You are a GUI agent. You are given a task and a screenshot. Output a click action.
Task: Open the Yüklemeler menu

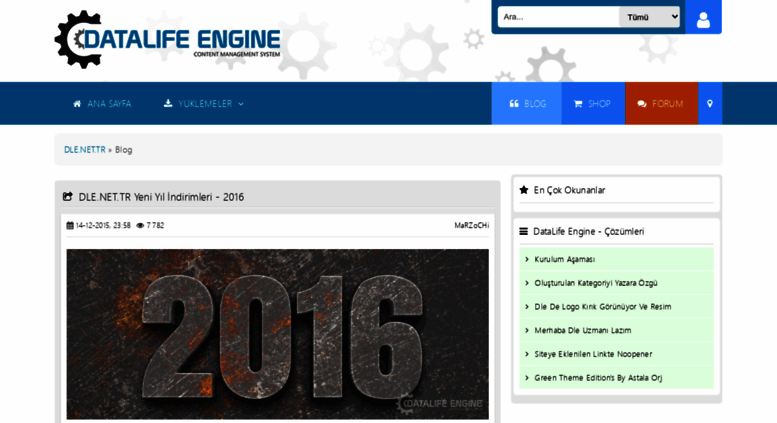pyautogui.click(x=204, y=104)
